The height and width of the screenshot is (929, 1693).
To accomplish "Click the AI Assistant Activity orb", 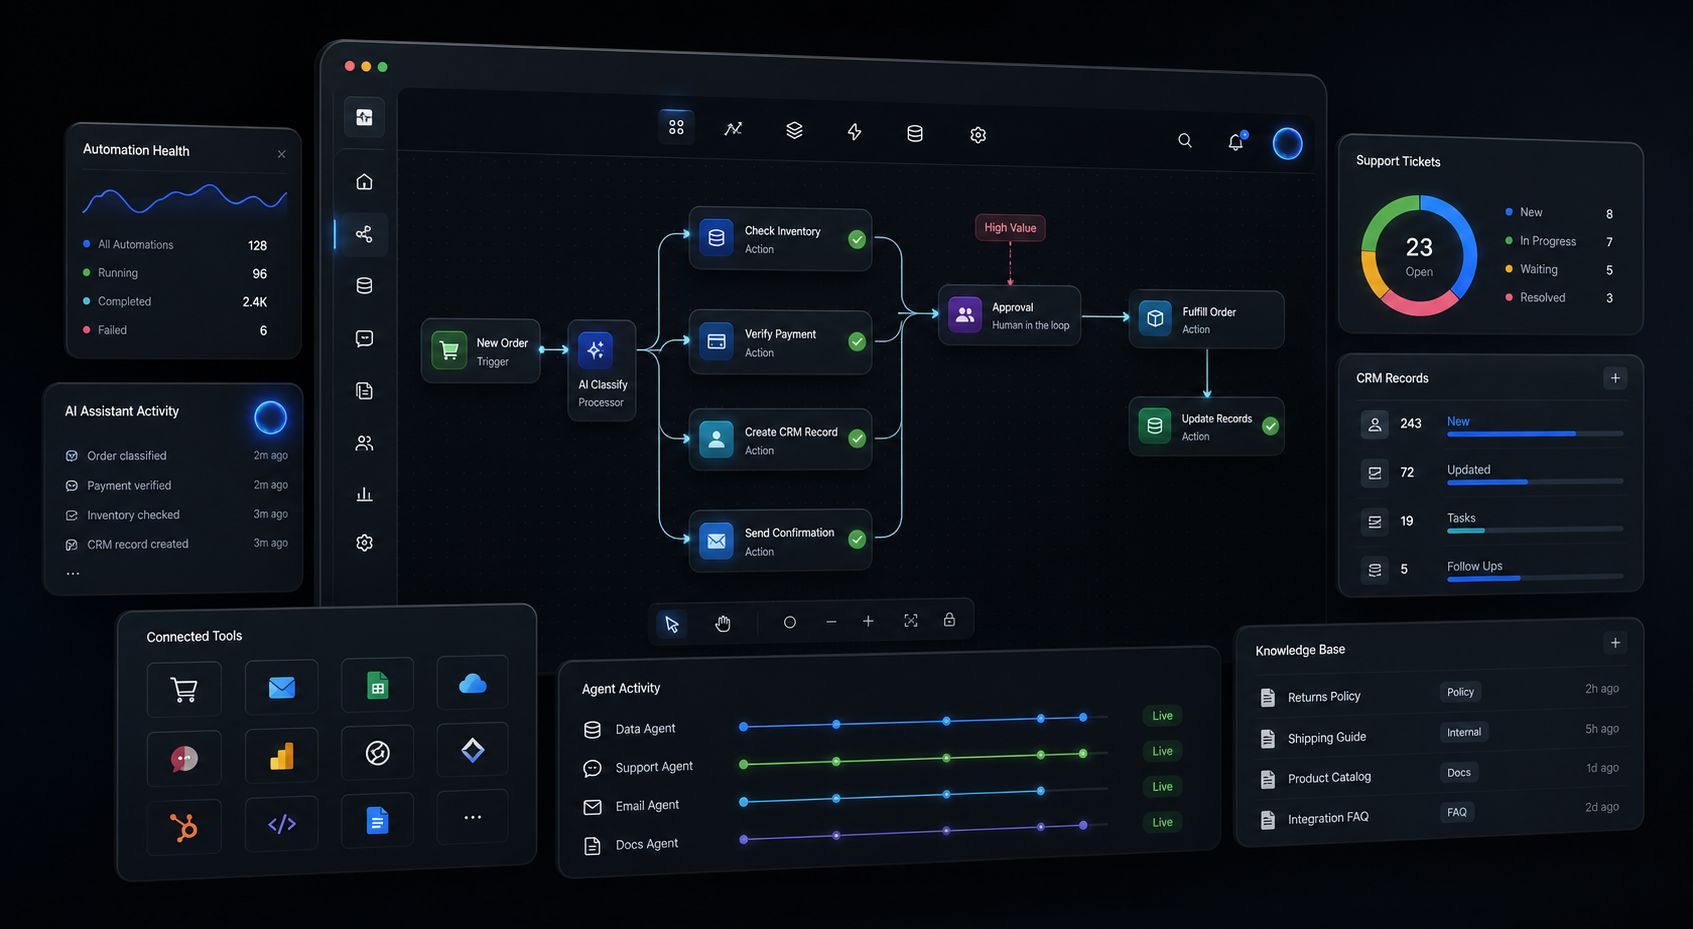I will 270,417.
